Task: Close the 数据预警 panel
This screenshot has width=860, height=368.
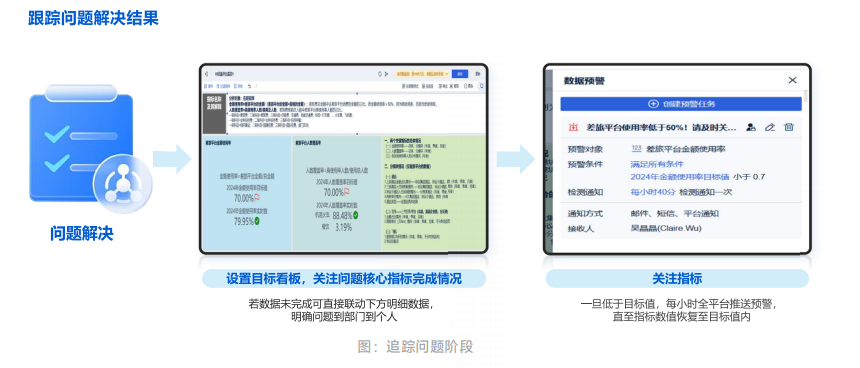Action: 793,80
